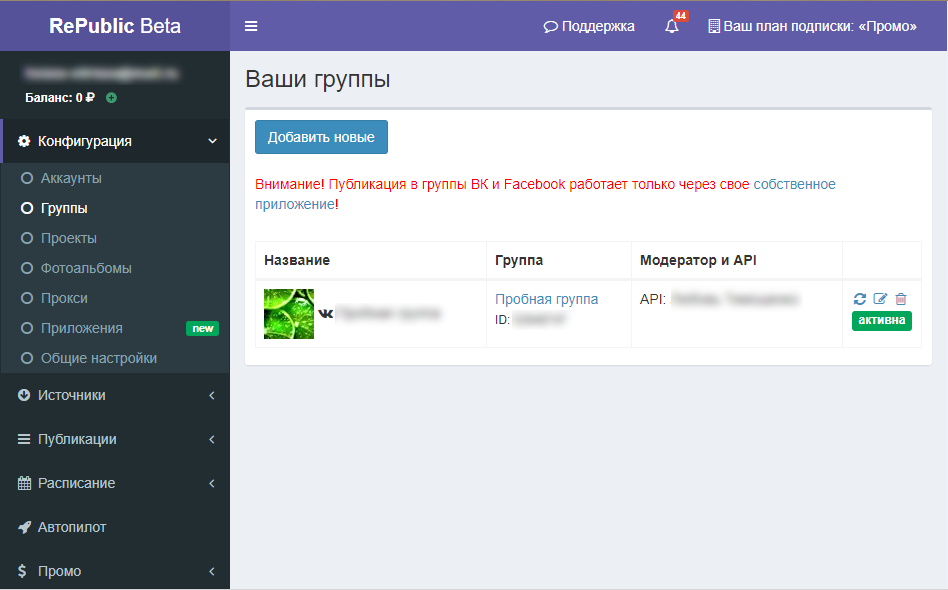
Task: Edit the Пробная группа group entry
Action: 880,299
